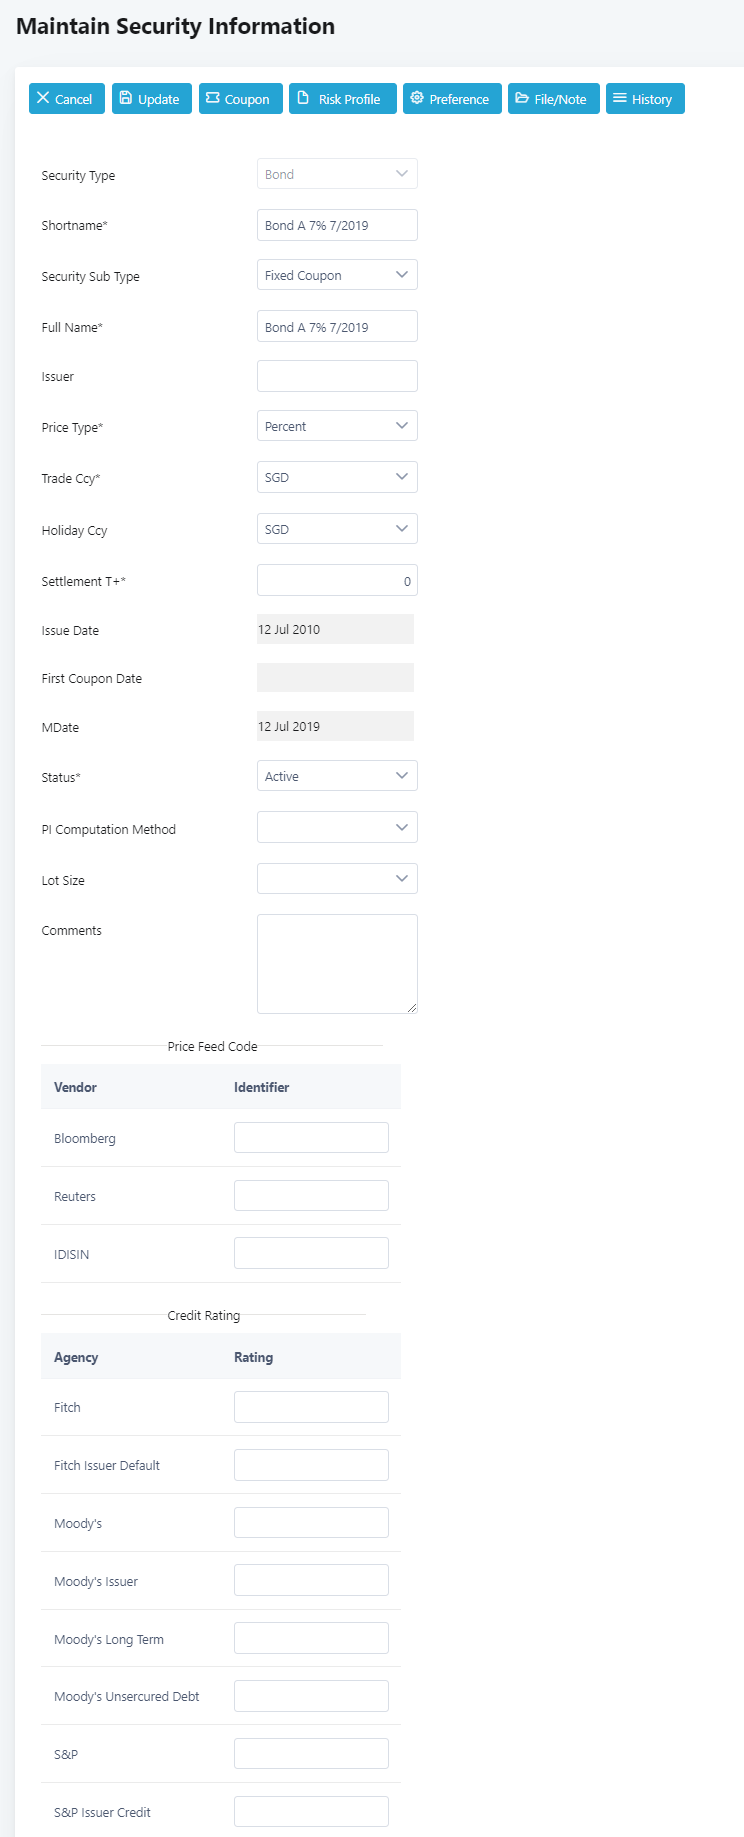Click the Cancel X icon
This screenshot has width=744, height=1837.
(43, 98)
